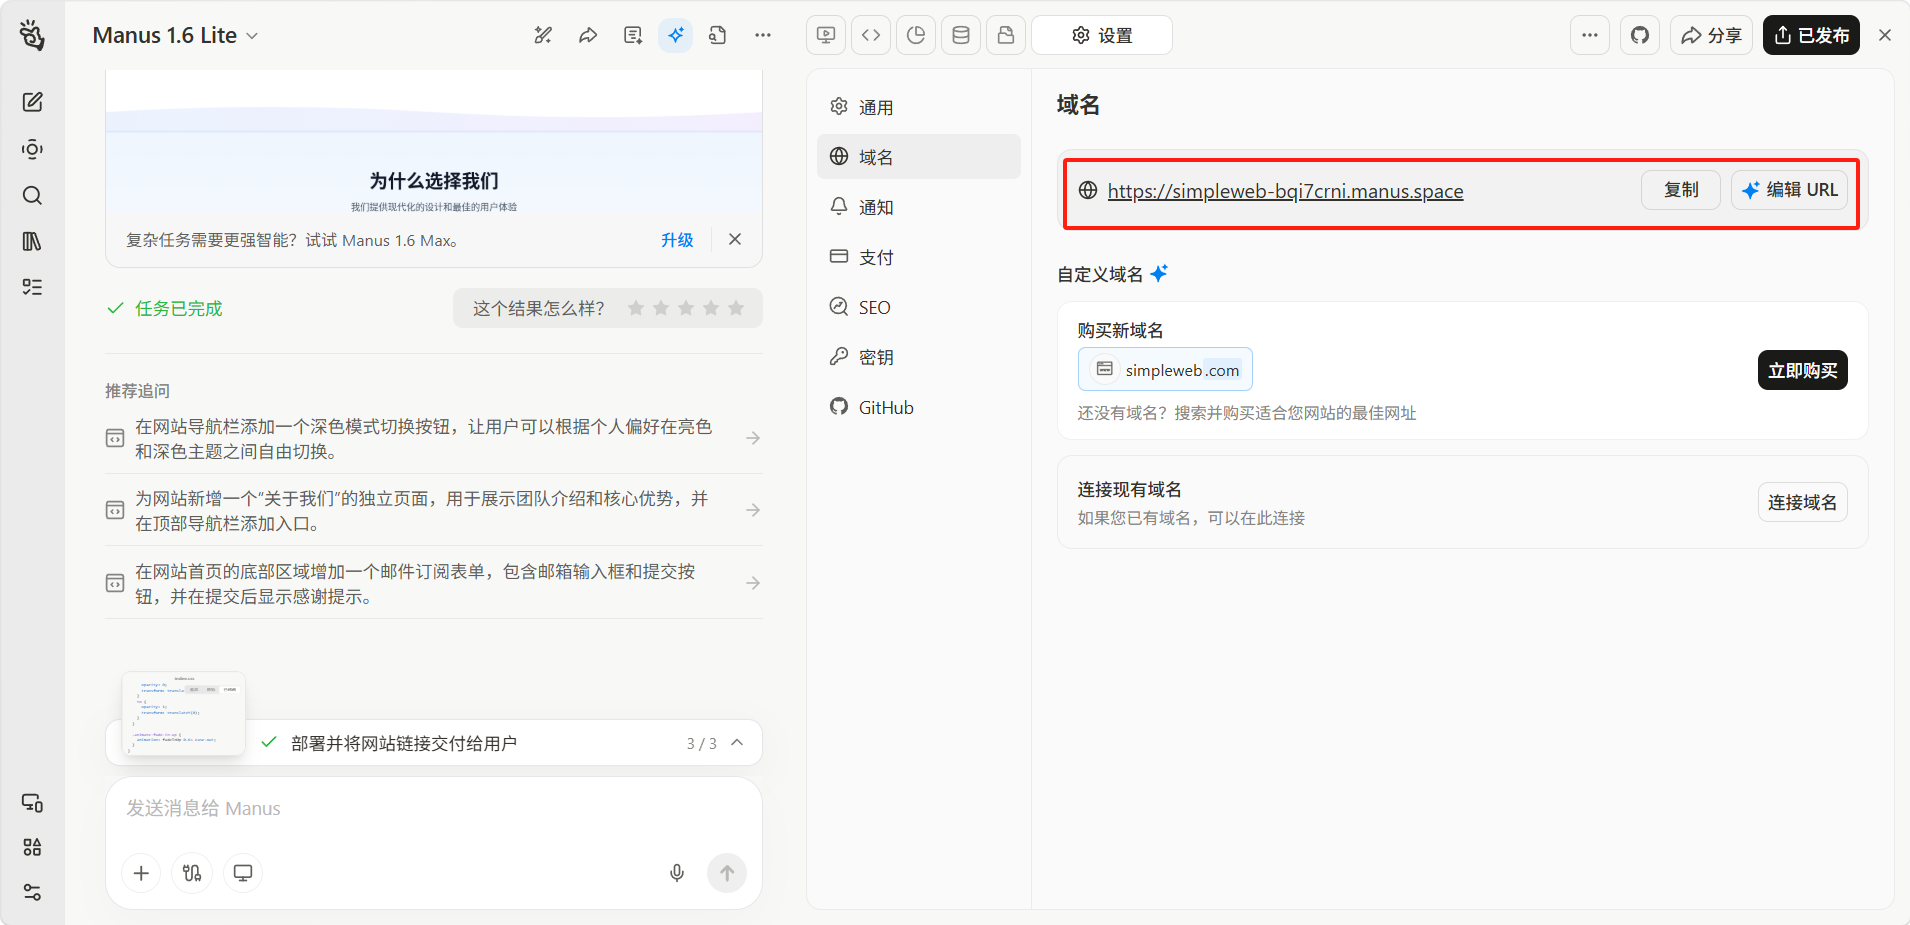Open the library books icon
Image resolution: width=1910 pixels, height=925 pixels.
pos(32,241)
